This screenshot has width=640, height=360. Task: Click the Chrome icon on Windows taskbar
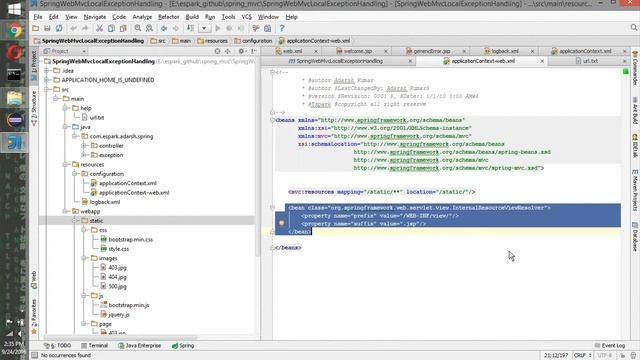[x=14, y=30]
